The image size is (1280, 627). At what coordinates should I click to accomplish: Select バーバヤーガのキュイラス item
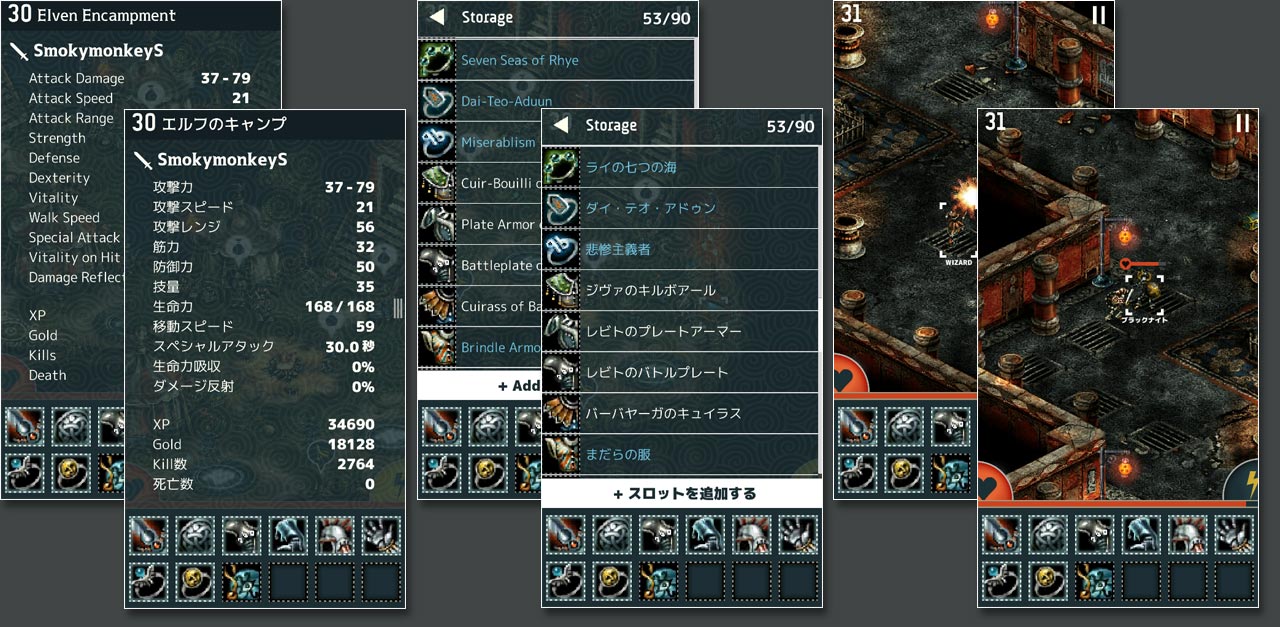coord(680,413)
